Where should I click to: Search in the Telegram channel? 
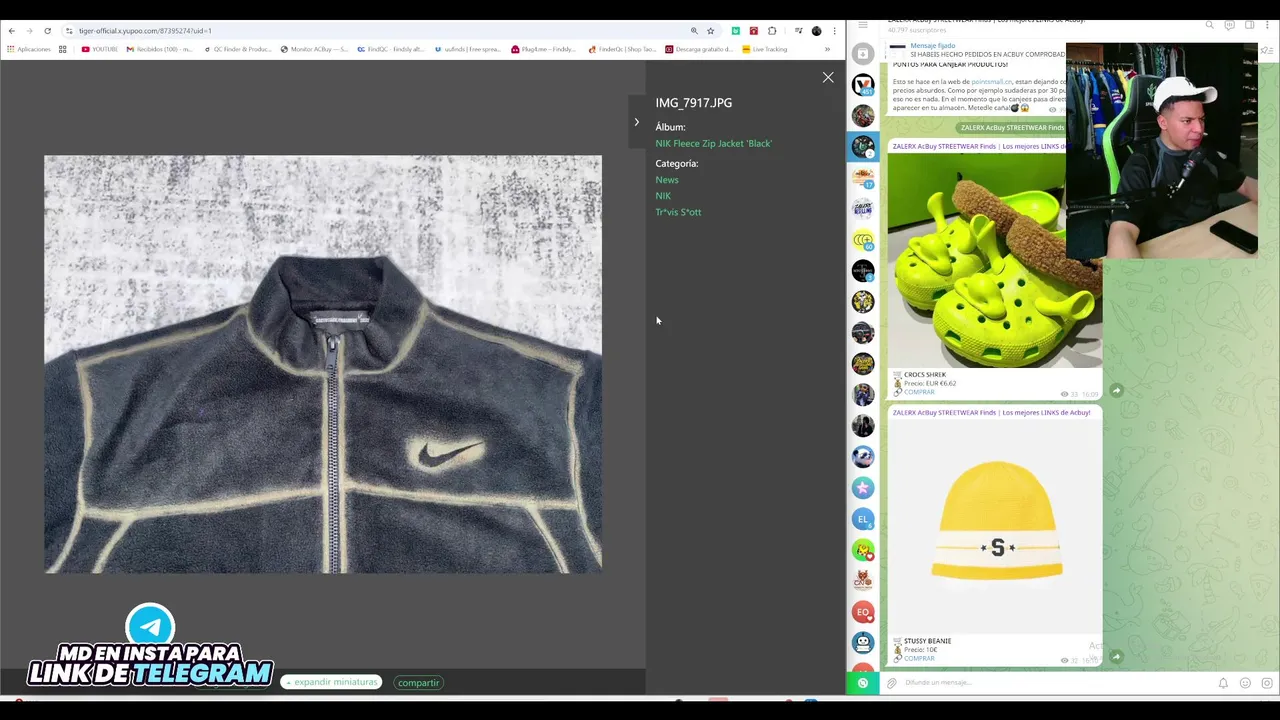click(1209, 24)
